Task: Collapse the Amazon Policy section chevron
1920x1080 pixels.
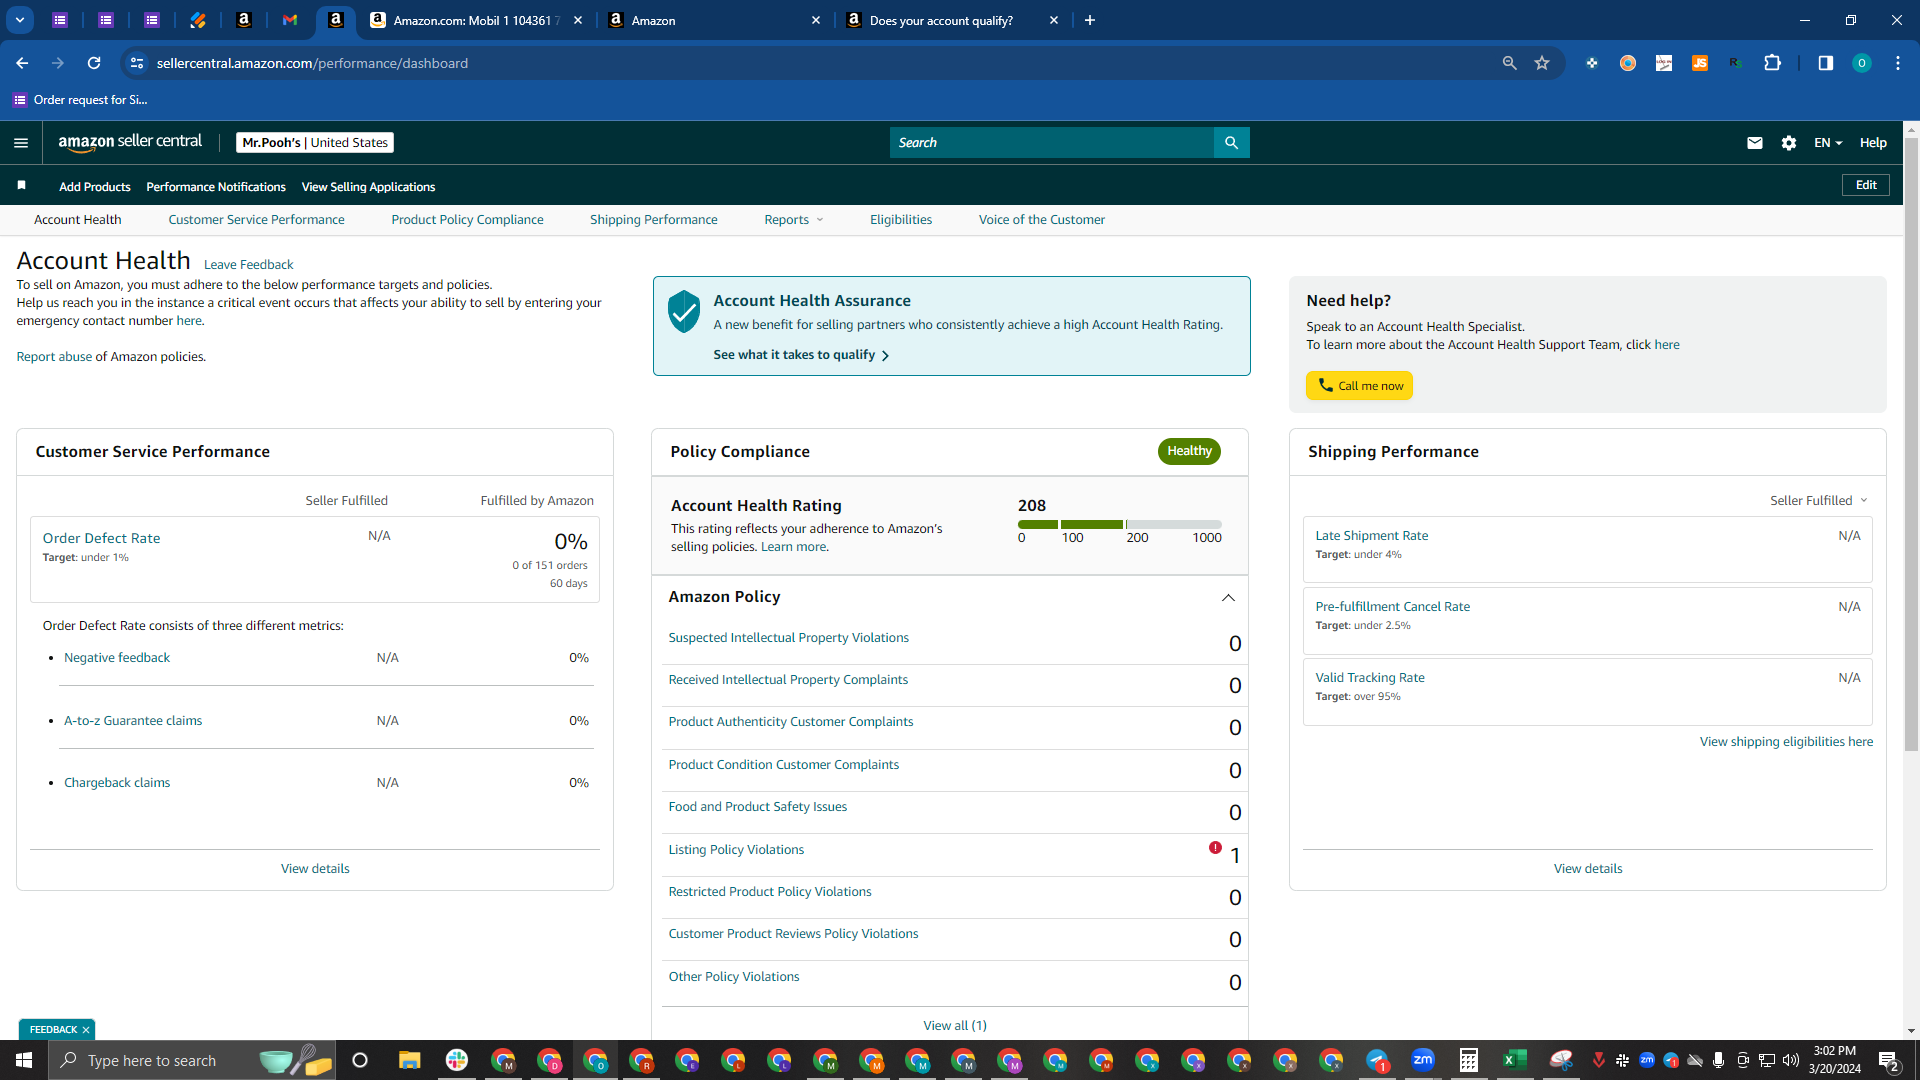Action: click(x=1228, y=598)
